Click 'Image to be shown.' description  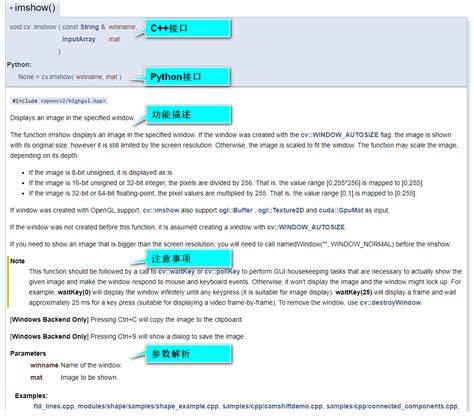(89, 378)
